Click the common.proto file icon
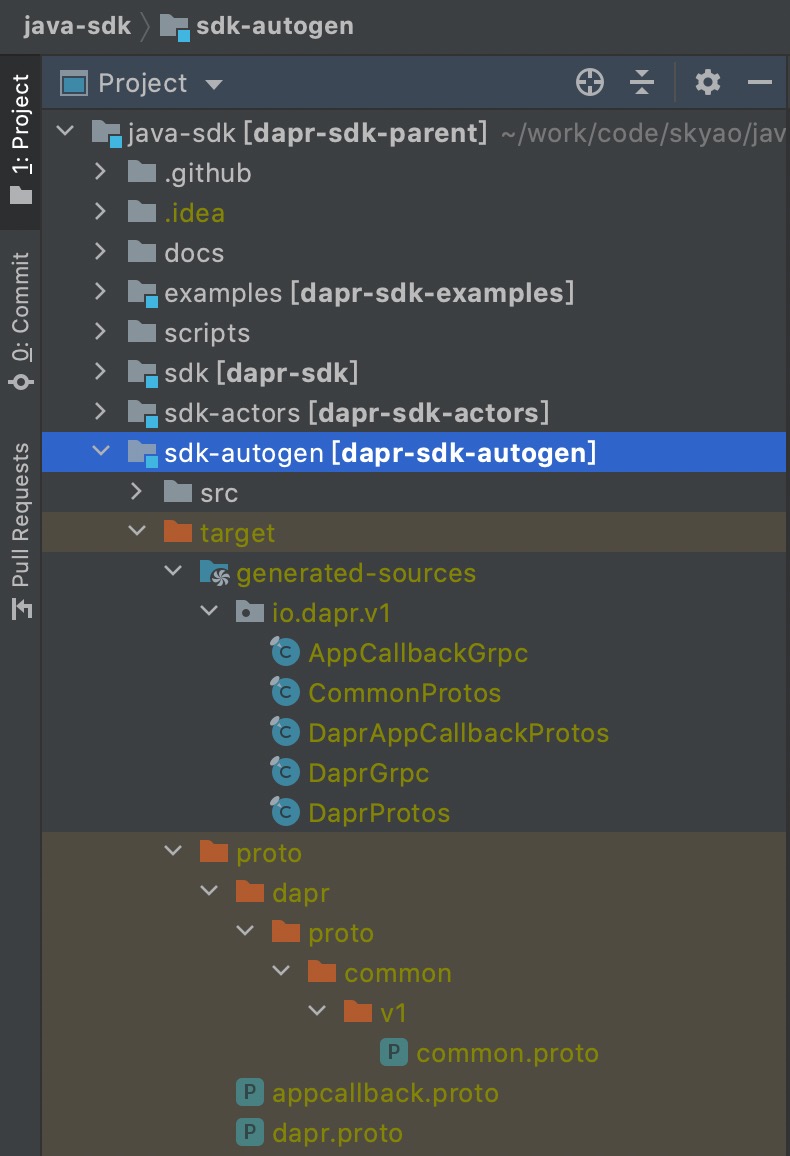 point(394,1052)
